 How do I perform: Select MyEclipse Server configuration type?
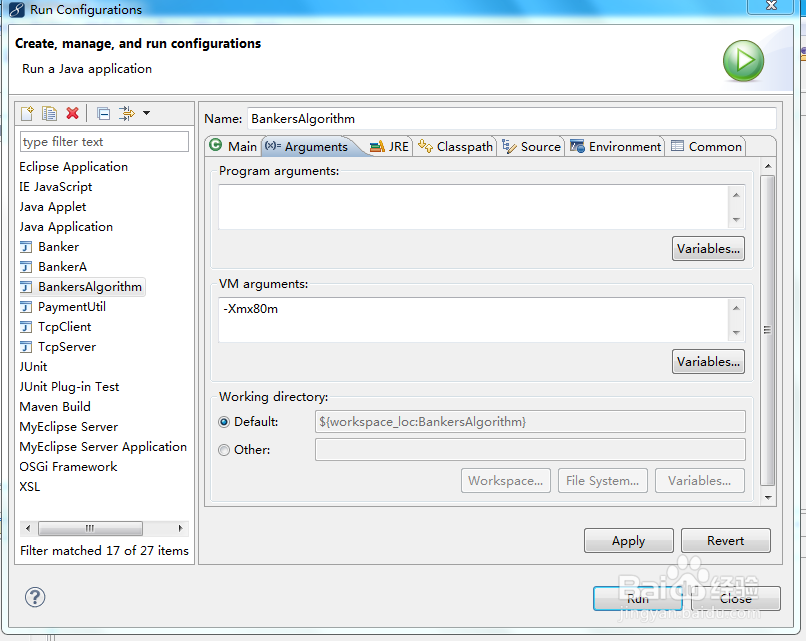tap(68, 427)
